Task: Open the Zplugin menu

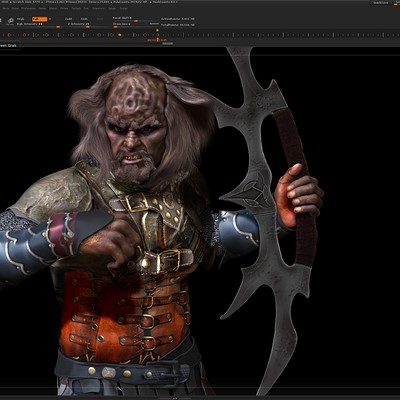Action: (x=112, y=8)
